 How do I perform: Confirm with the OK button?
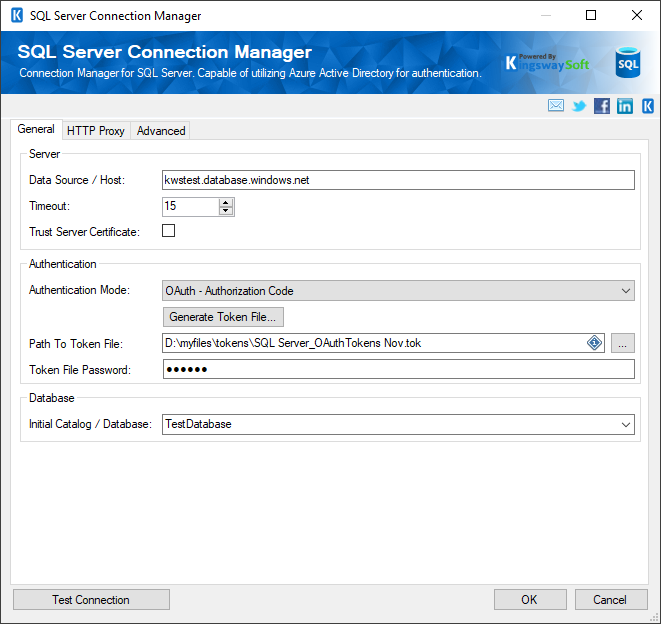[x=530, y=600]
